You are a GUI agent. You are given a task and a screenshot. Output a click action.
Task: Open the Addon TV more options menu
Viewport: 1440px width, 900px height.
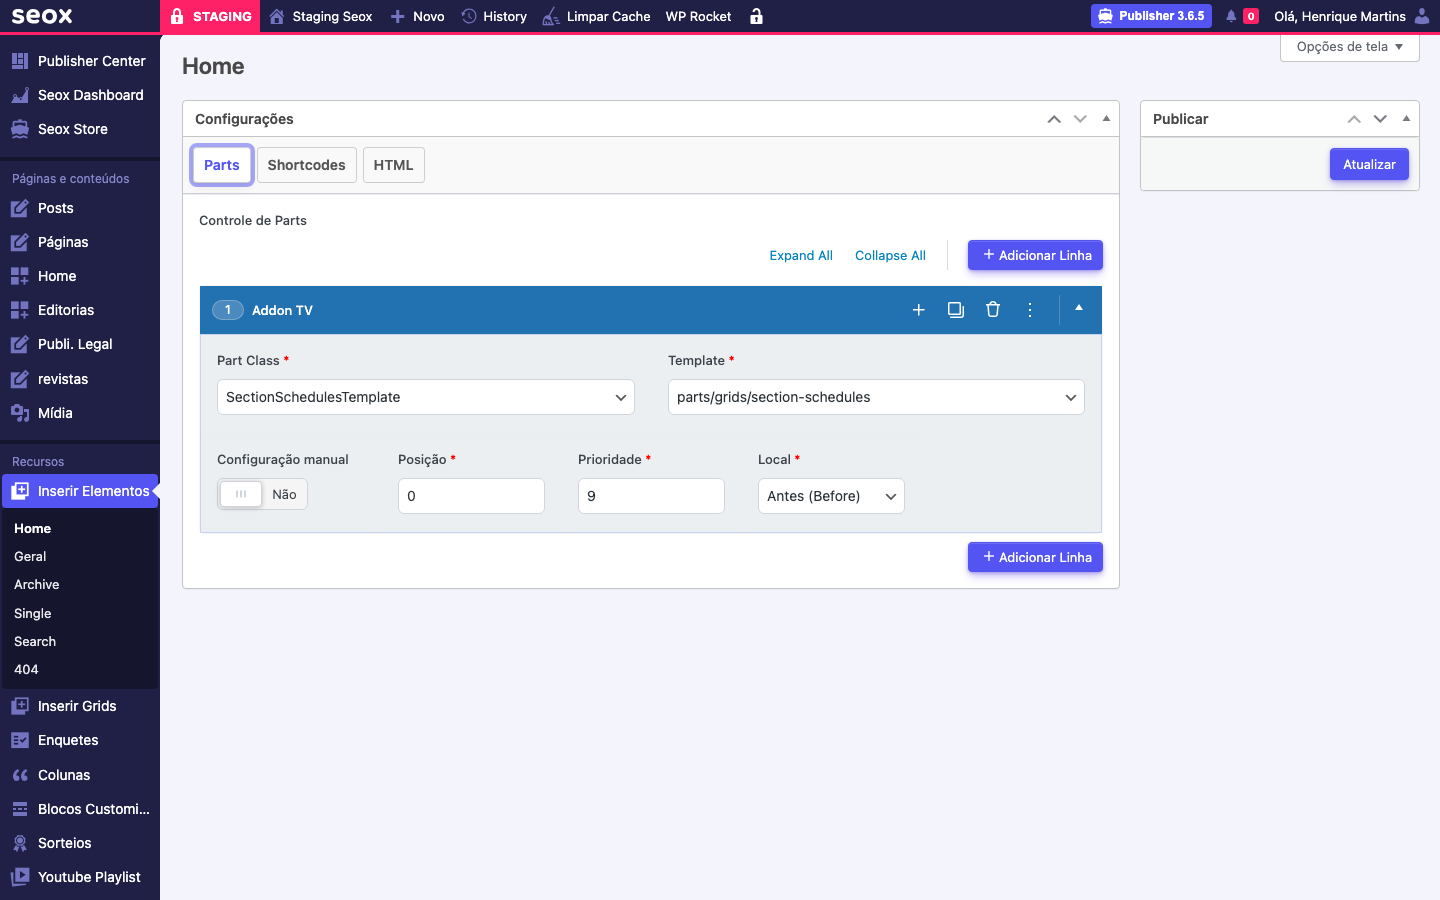coord(1030,310)
